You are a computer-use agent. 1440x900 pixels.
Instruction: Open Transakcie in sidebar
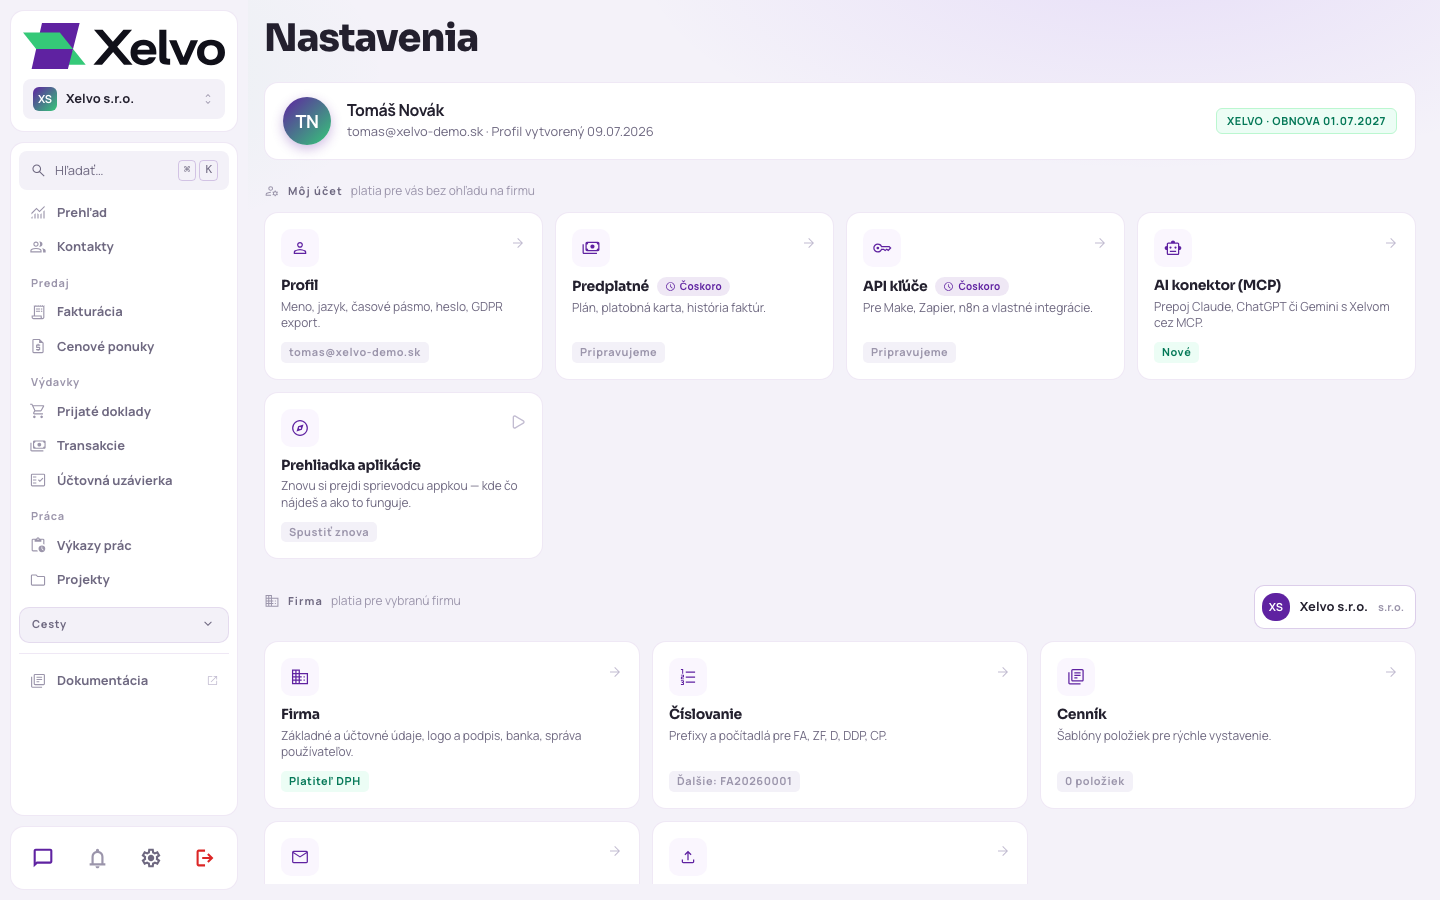point(124,446)
